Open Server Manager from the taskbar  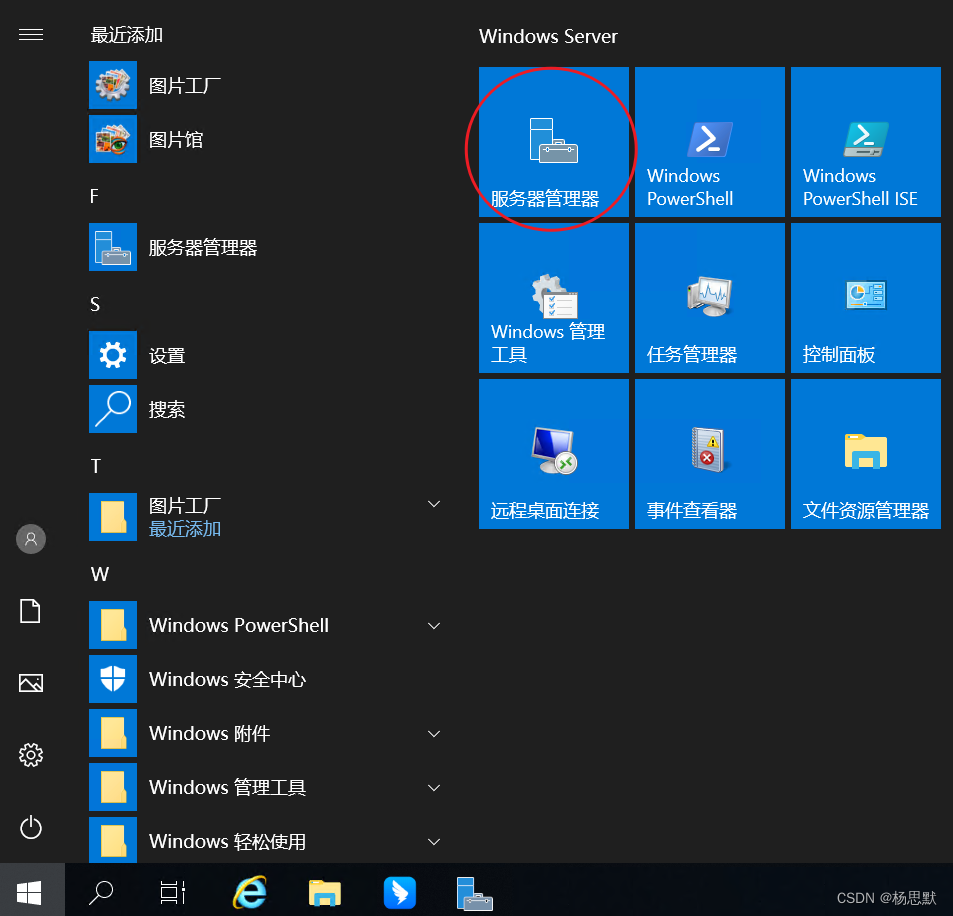click(474, 893)
